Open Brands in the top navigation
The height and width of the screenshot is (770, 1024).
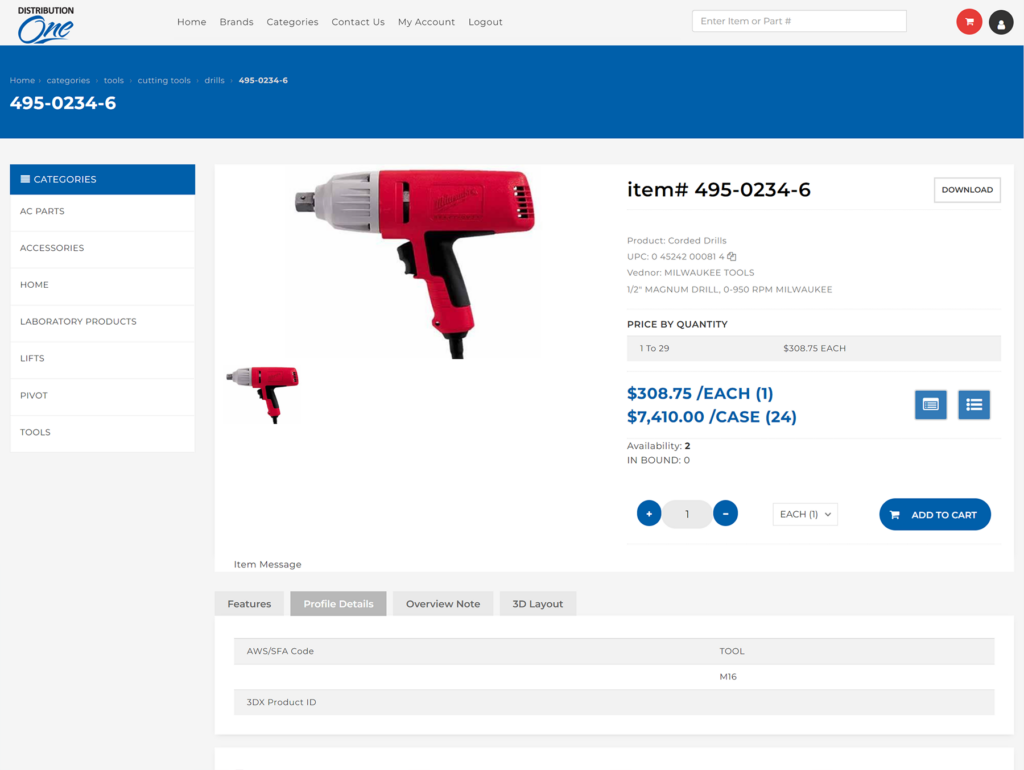236,22
